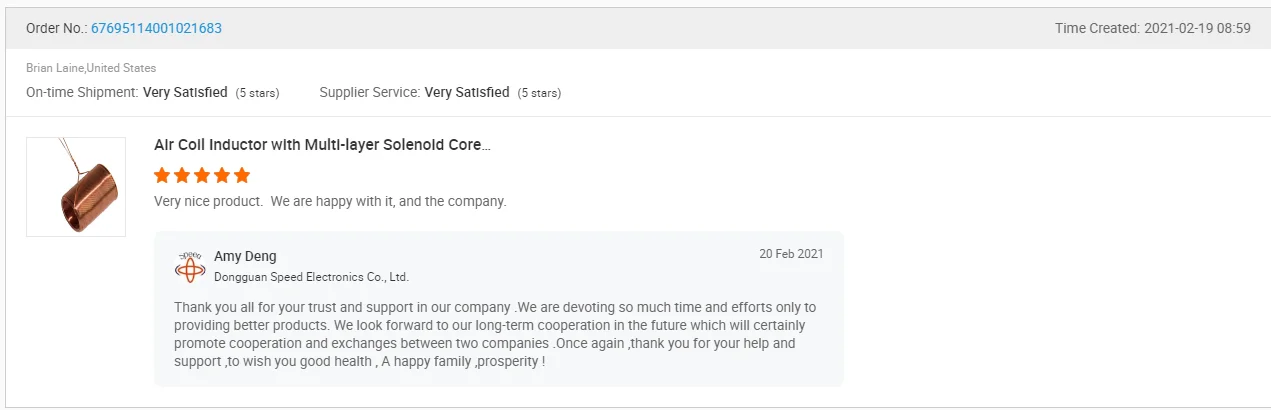Click the Time Created timestamp

point(1152,28)
